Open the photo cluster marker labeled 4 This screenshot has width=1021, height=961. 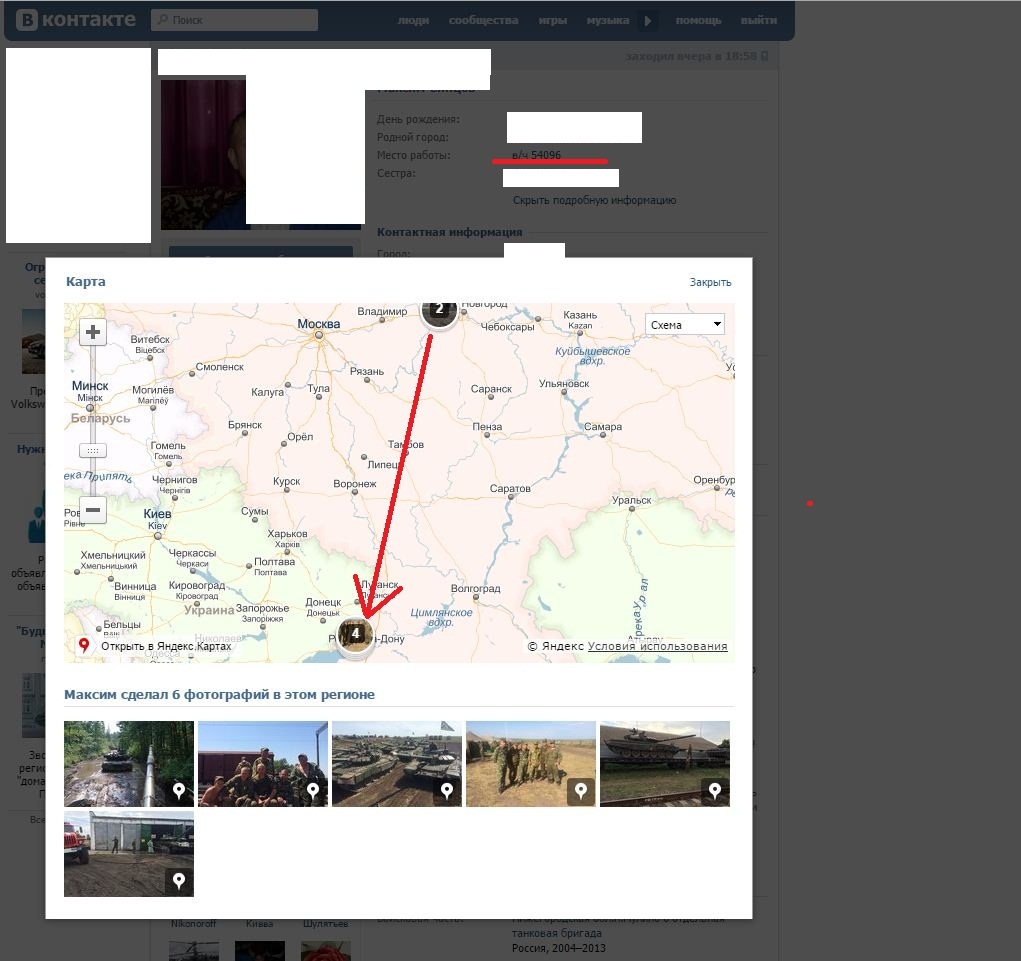point(355,634)
